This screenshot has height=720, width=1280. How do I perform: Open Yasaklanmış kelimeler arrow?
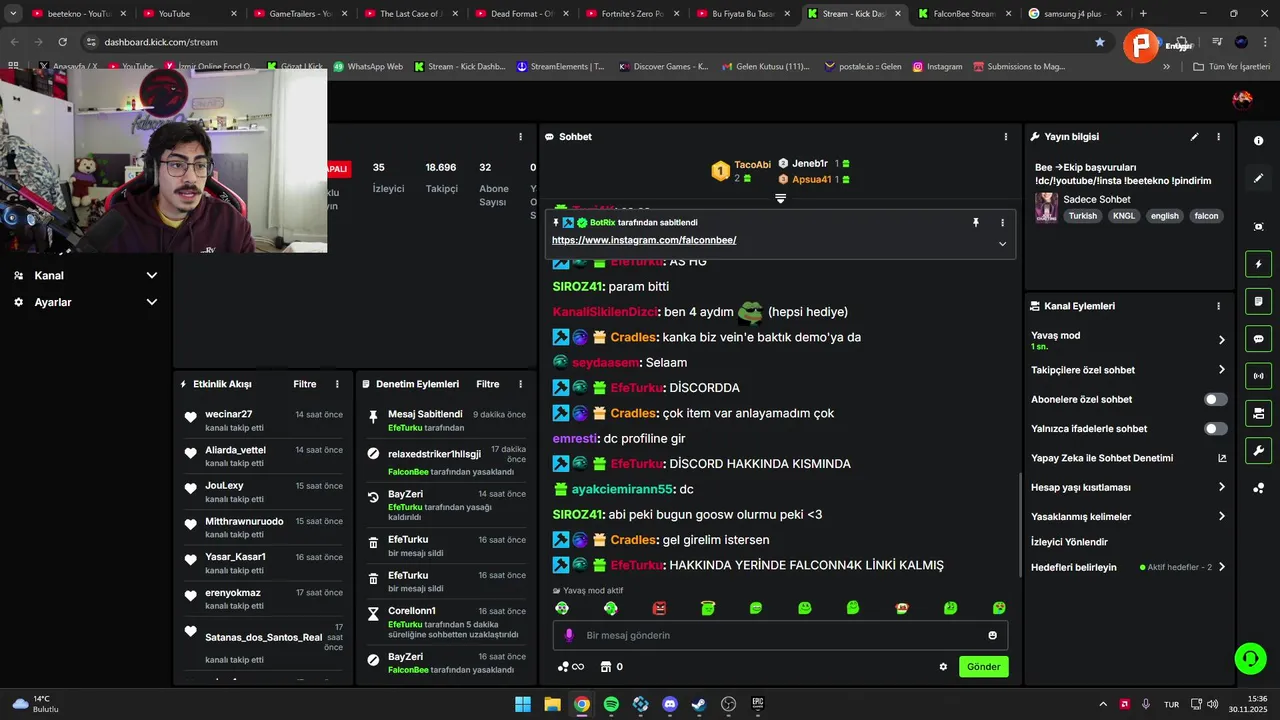1221,517
